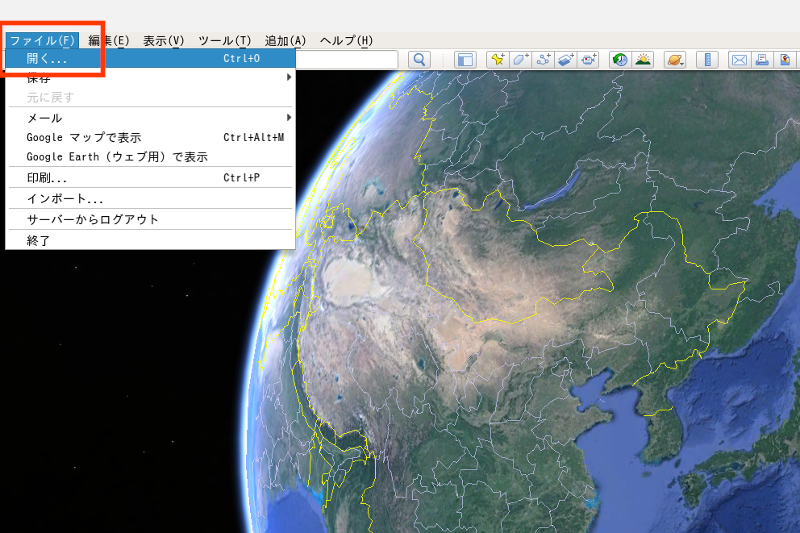Select the add polygon tool
This screenshot has height=533, width=800.
pos(520,60)
